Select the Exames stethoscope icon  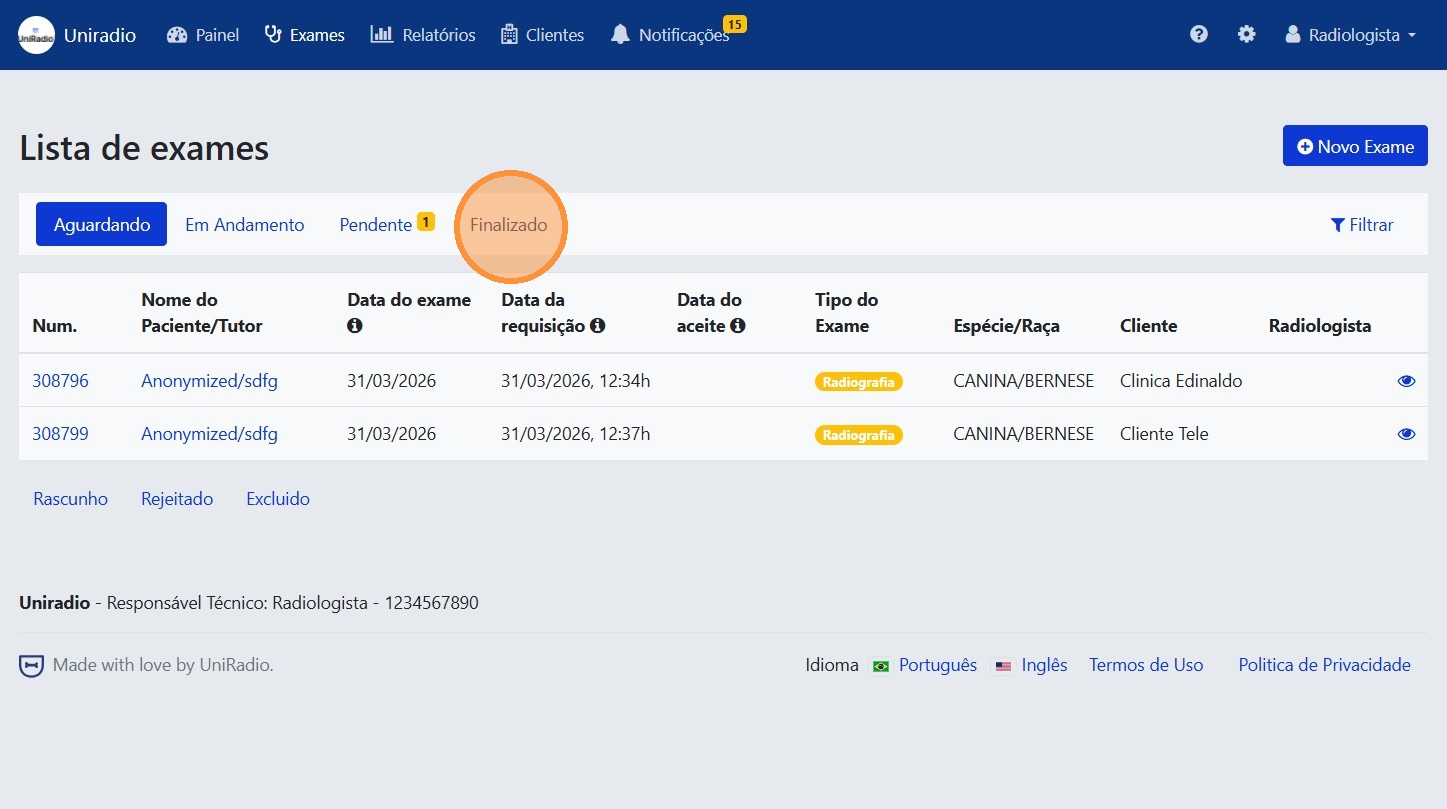coord(272,33)
